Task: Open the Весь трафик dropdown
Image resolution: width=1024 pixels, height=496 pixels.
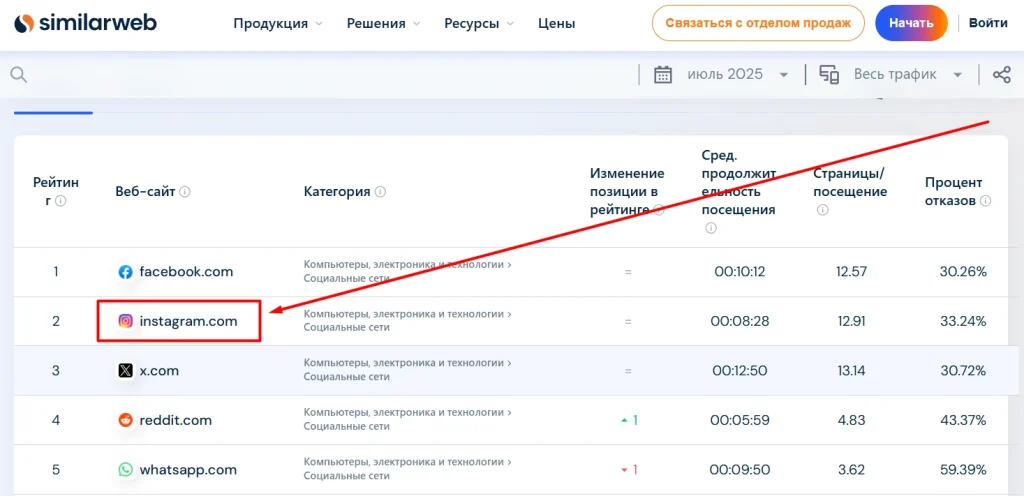Action: (x=908, y=74)
